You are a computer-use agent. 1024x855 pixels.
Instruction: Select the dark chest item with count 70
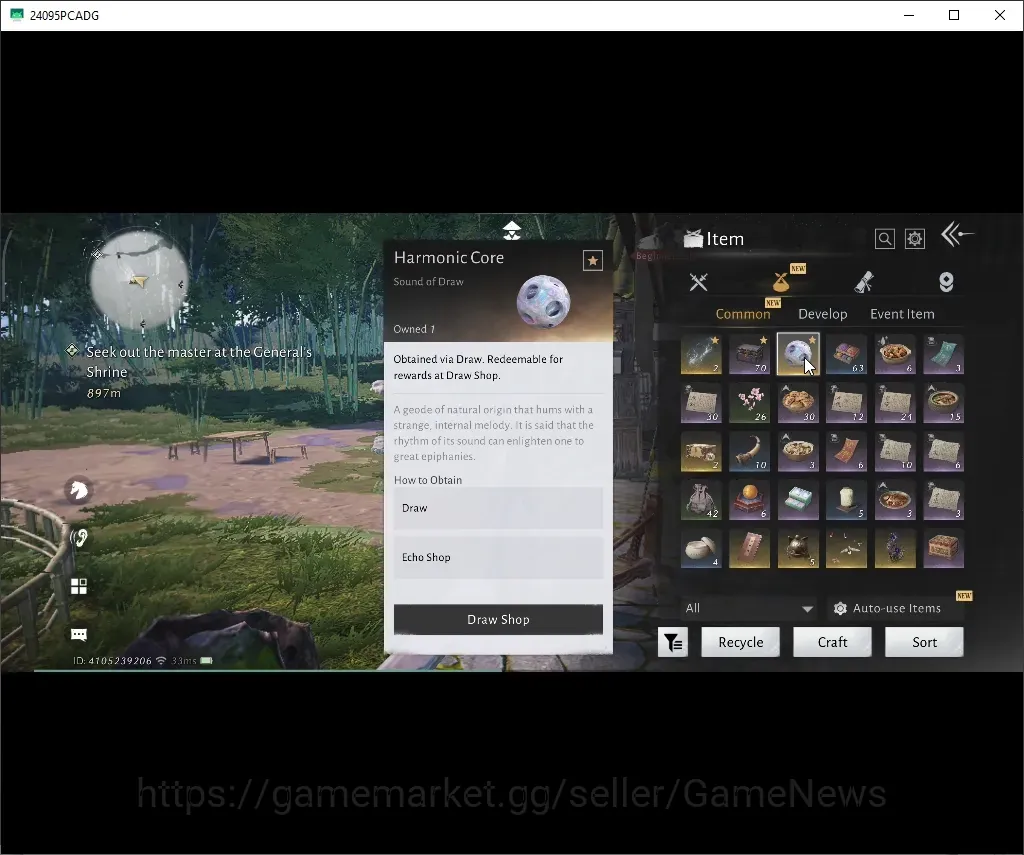click(749, 354)
